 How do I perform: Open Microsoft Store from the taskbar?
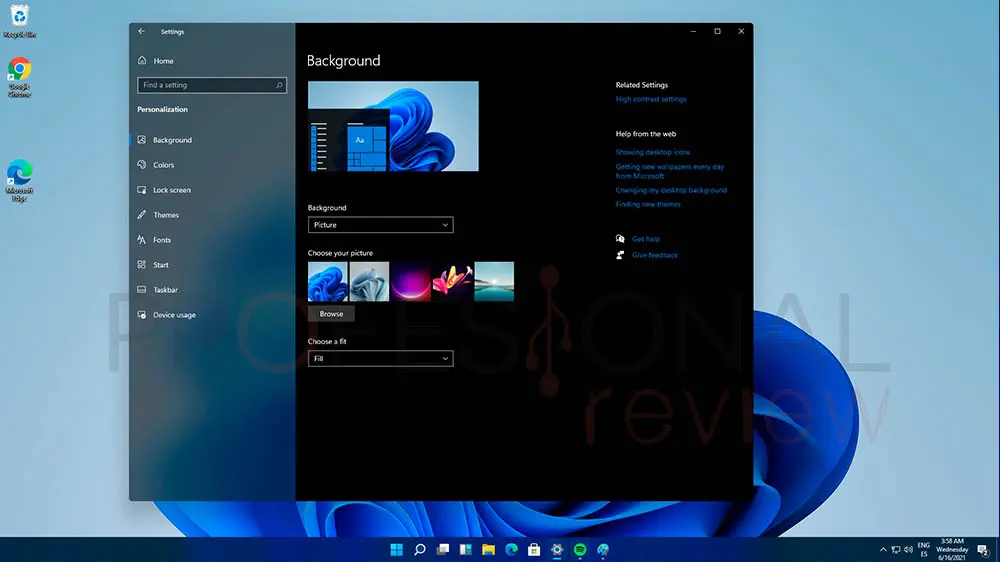coord(534,549)
